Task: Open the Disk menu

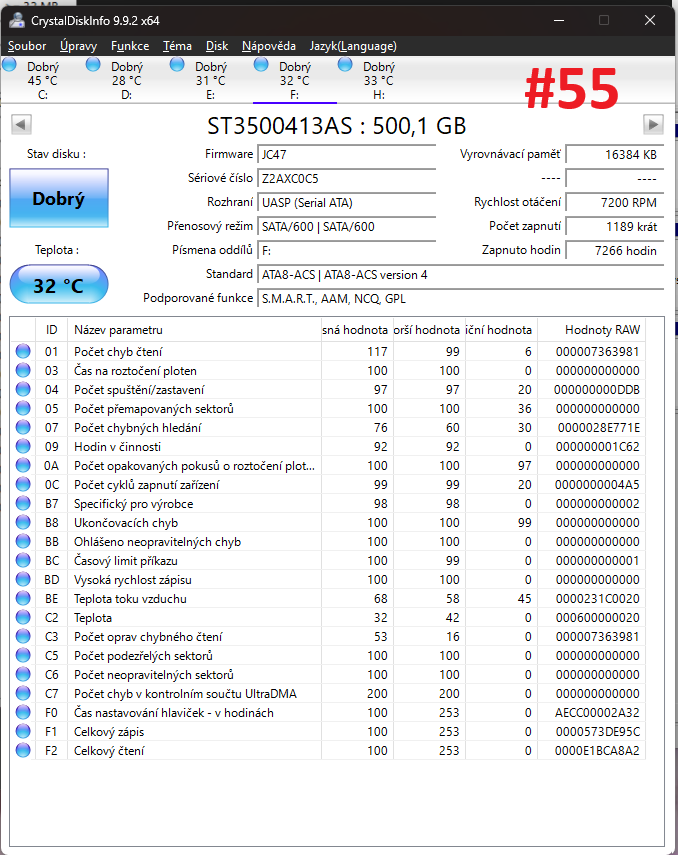Action: pyautogui.click(x=217, y=46)
